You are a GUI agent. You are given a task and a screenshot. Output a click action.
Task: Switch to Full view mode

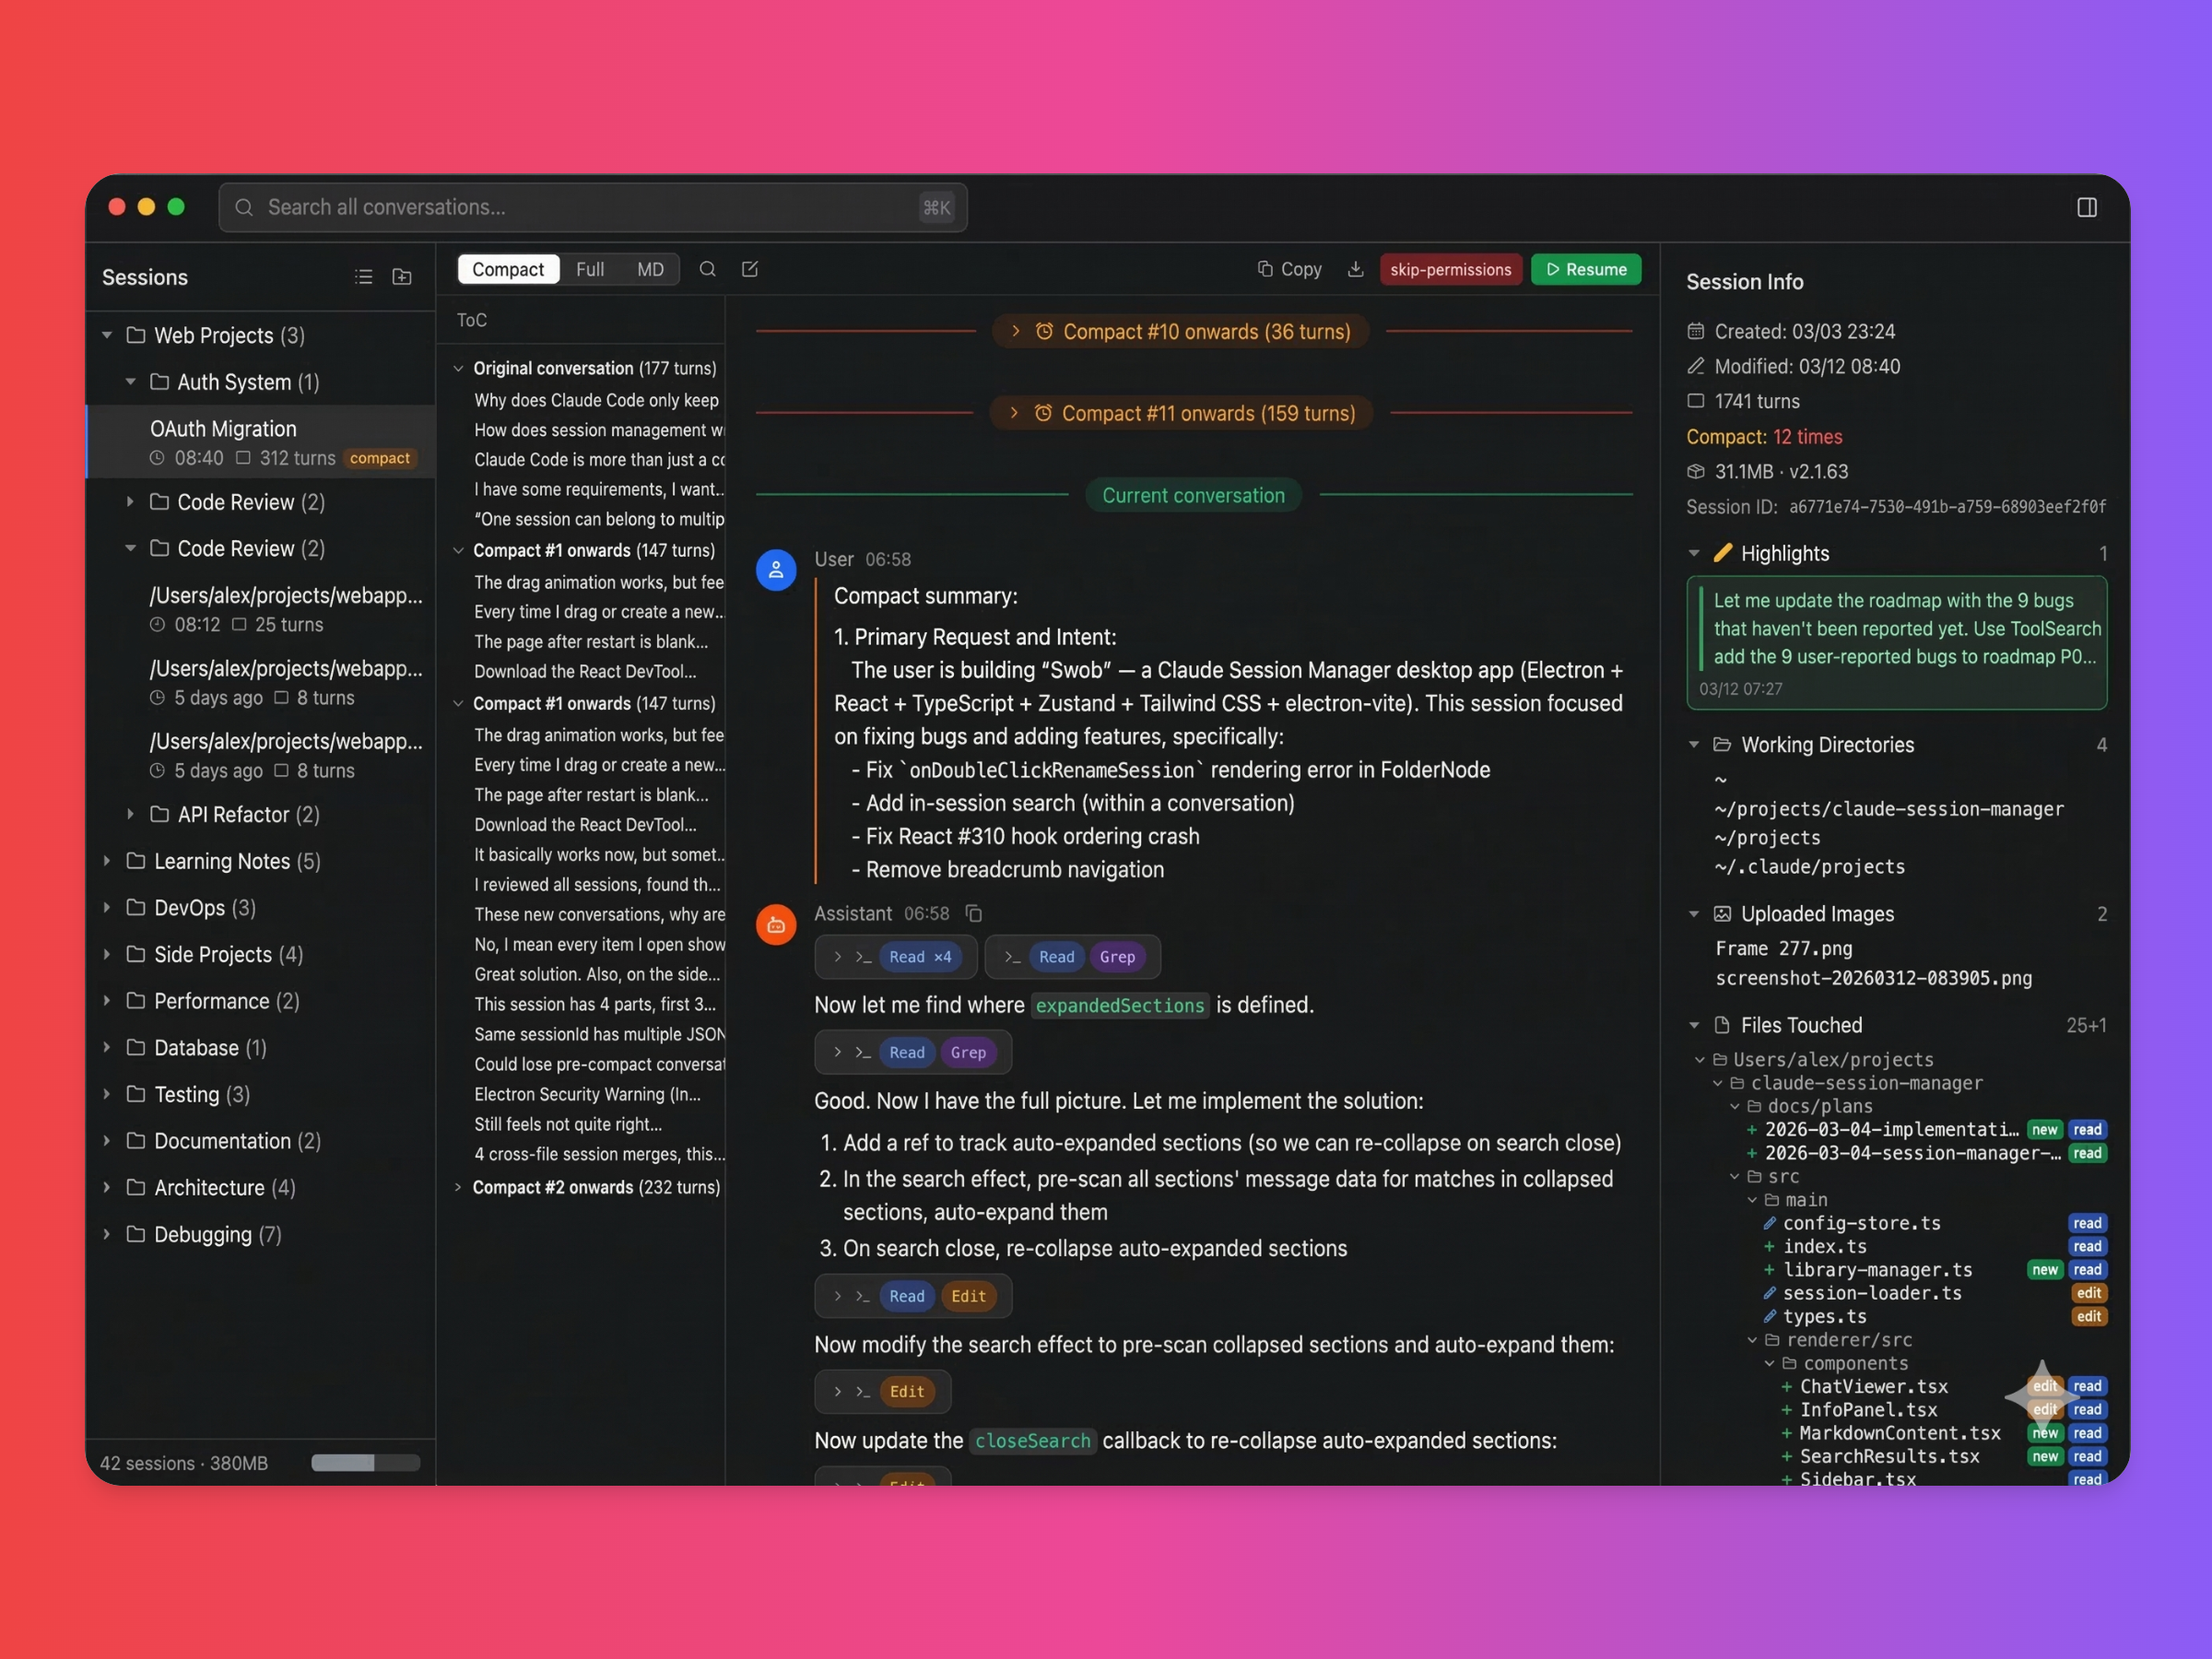[589, 269]
